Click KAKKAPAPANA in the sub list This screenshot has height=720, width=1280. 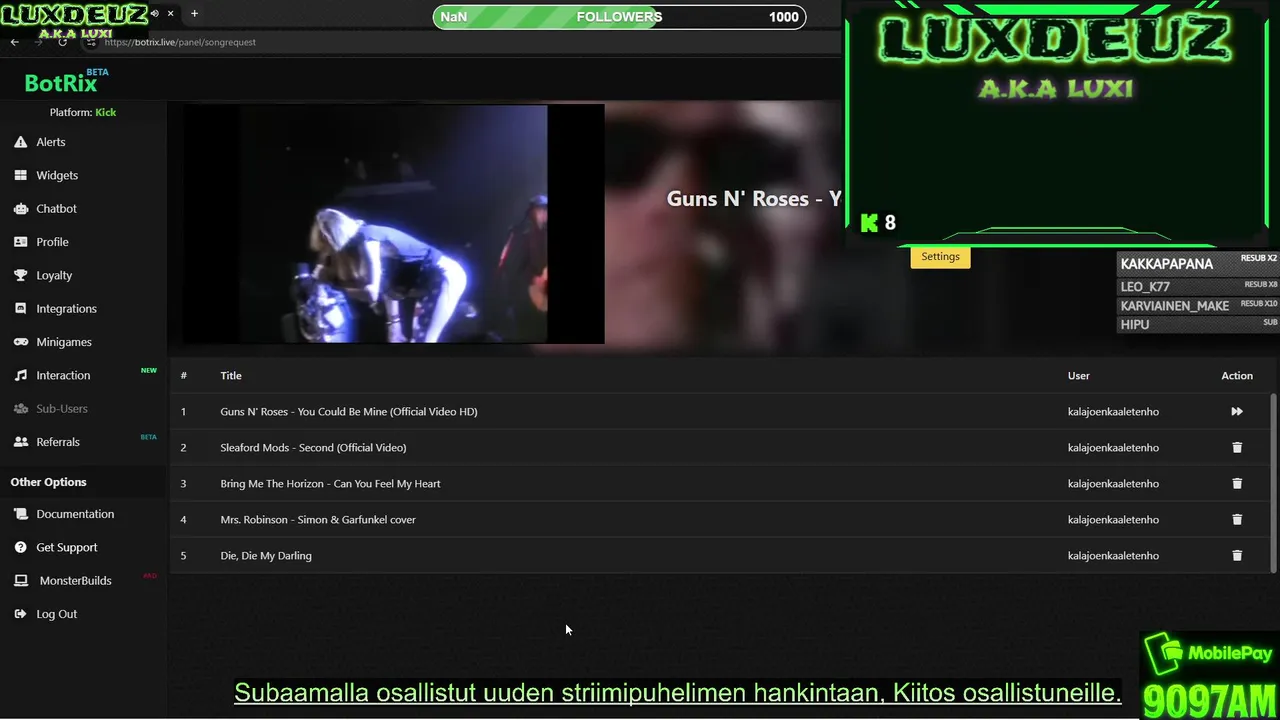(x=1167, y=264)
